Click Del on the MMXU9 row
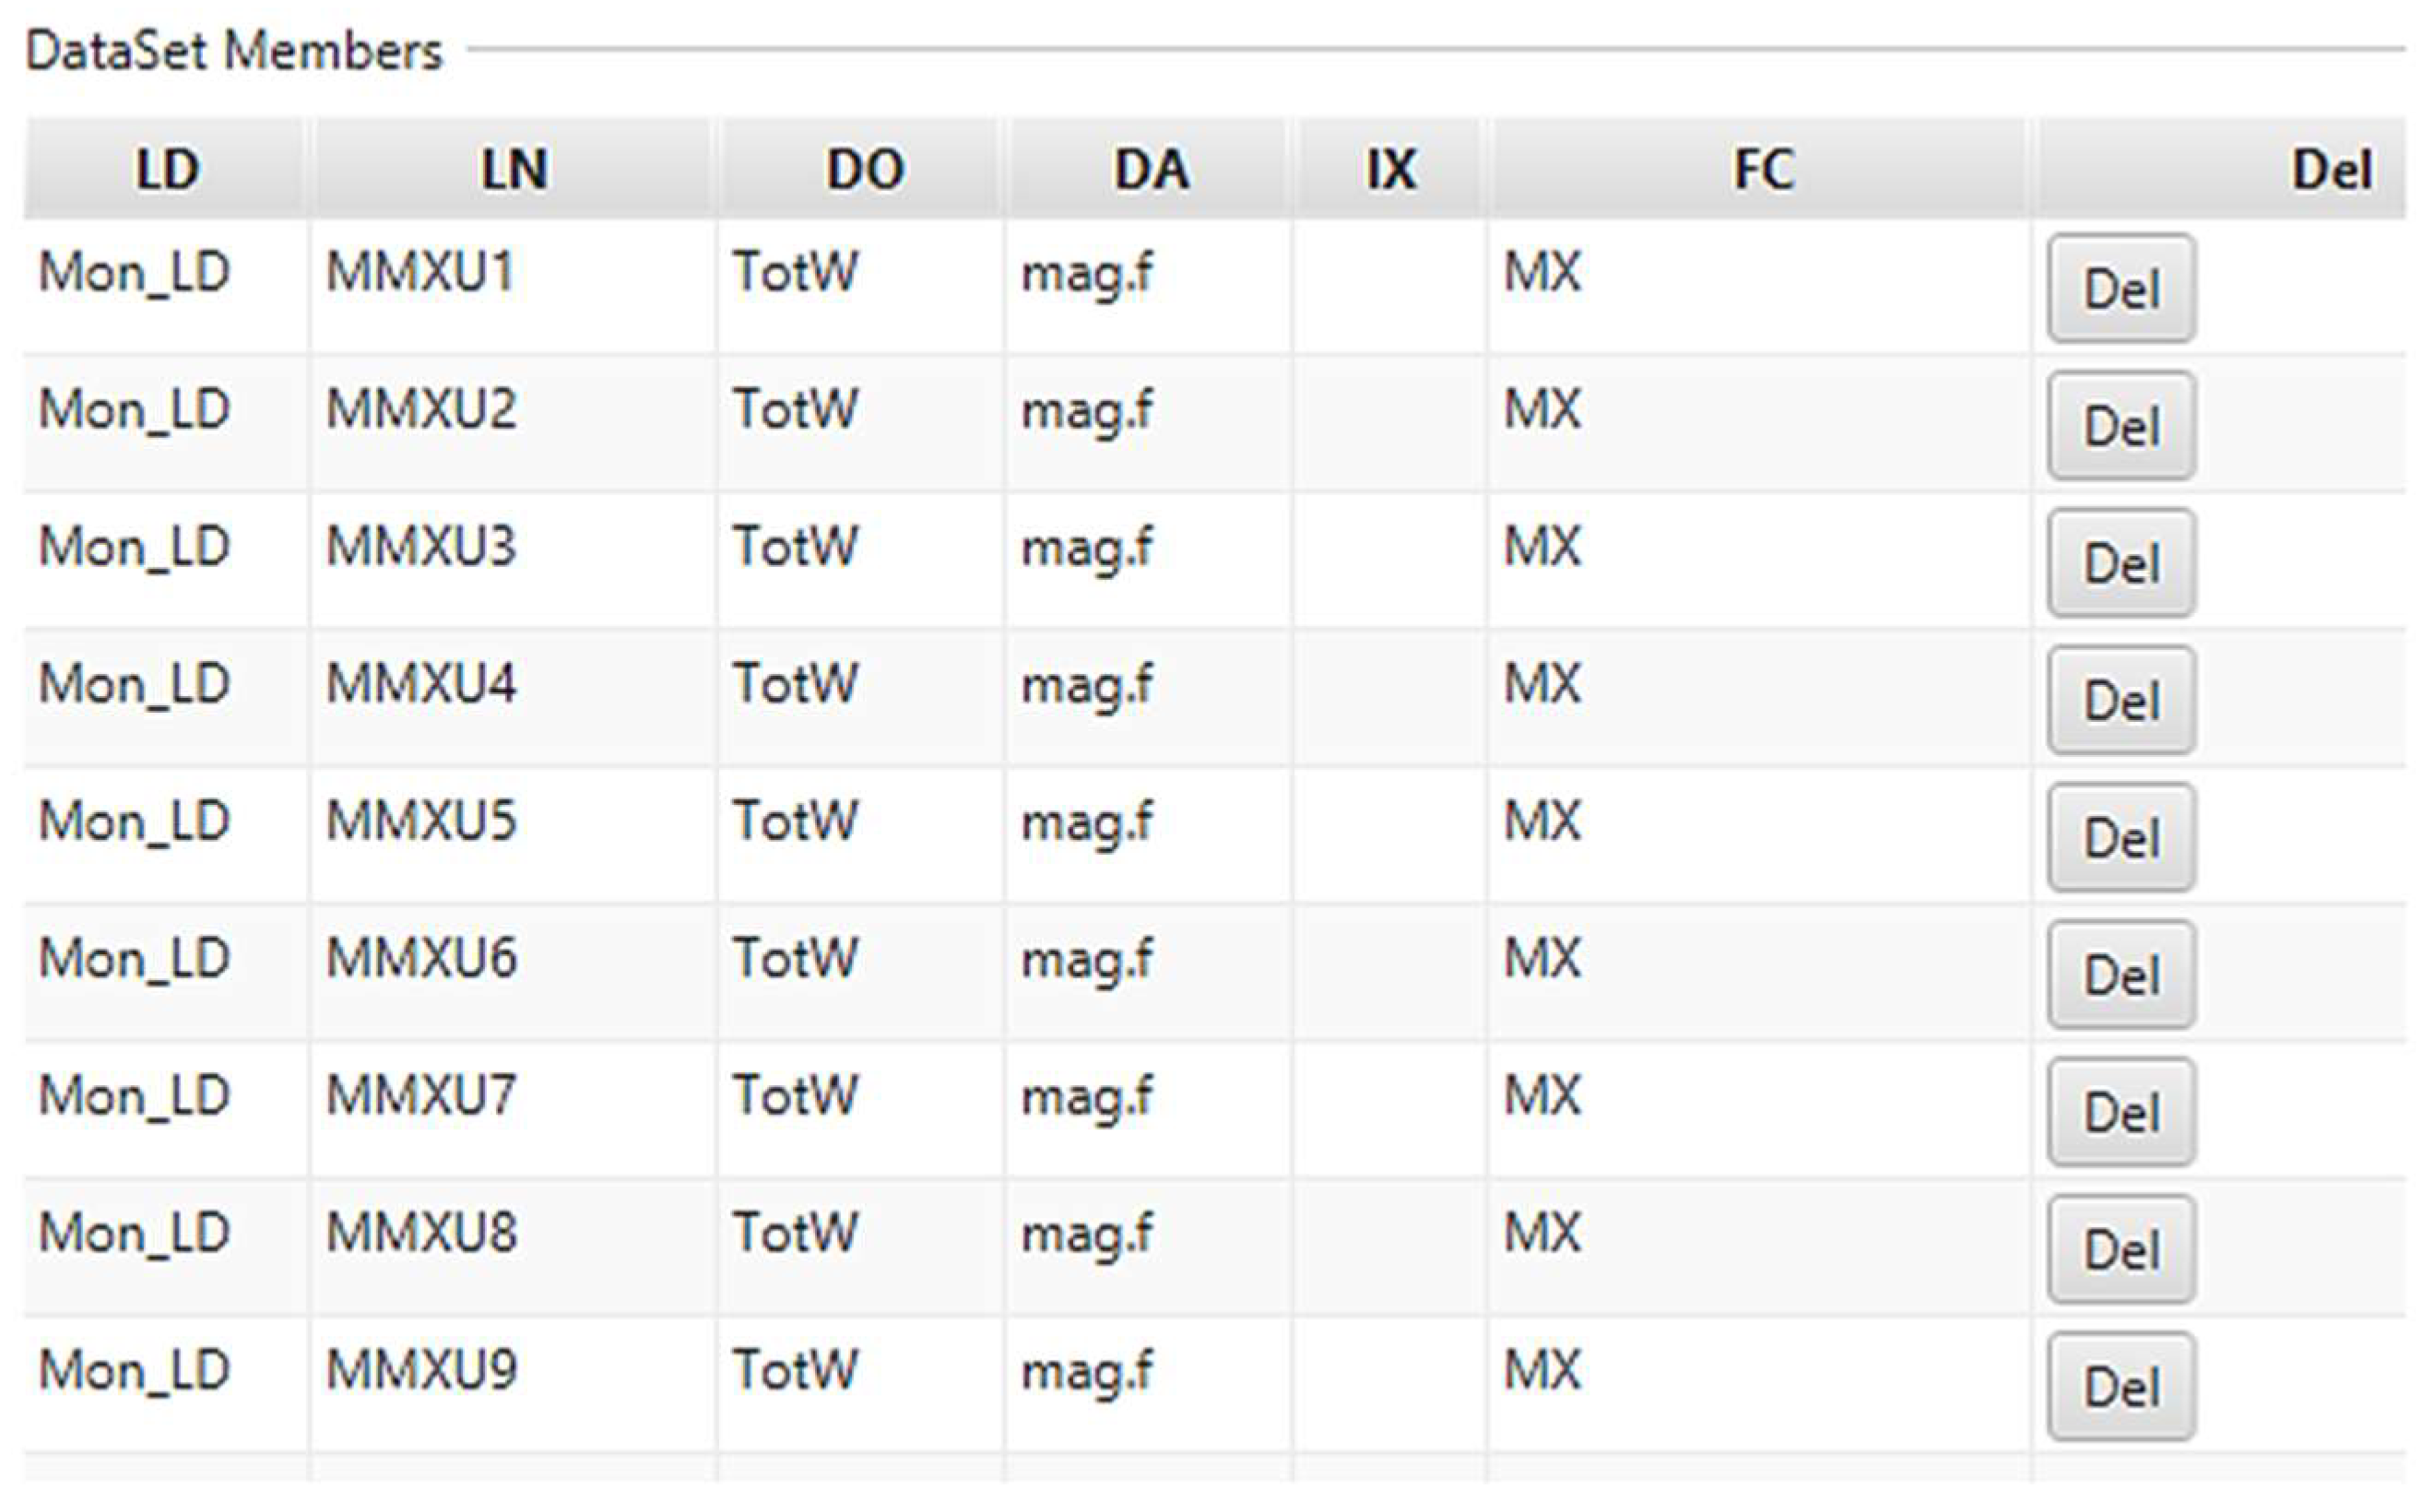2422x1512 pixels. [2120, 1387]
